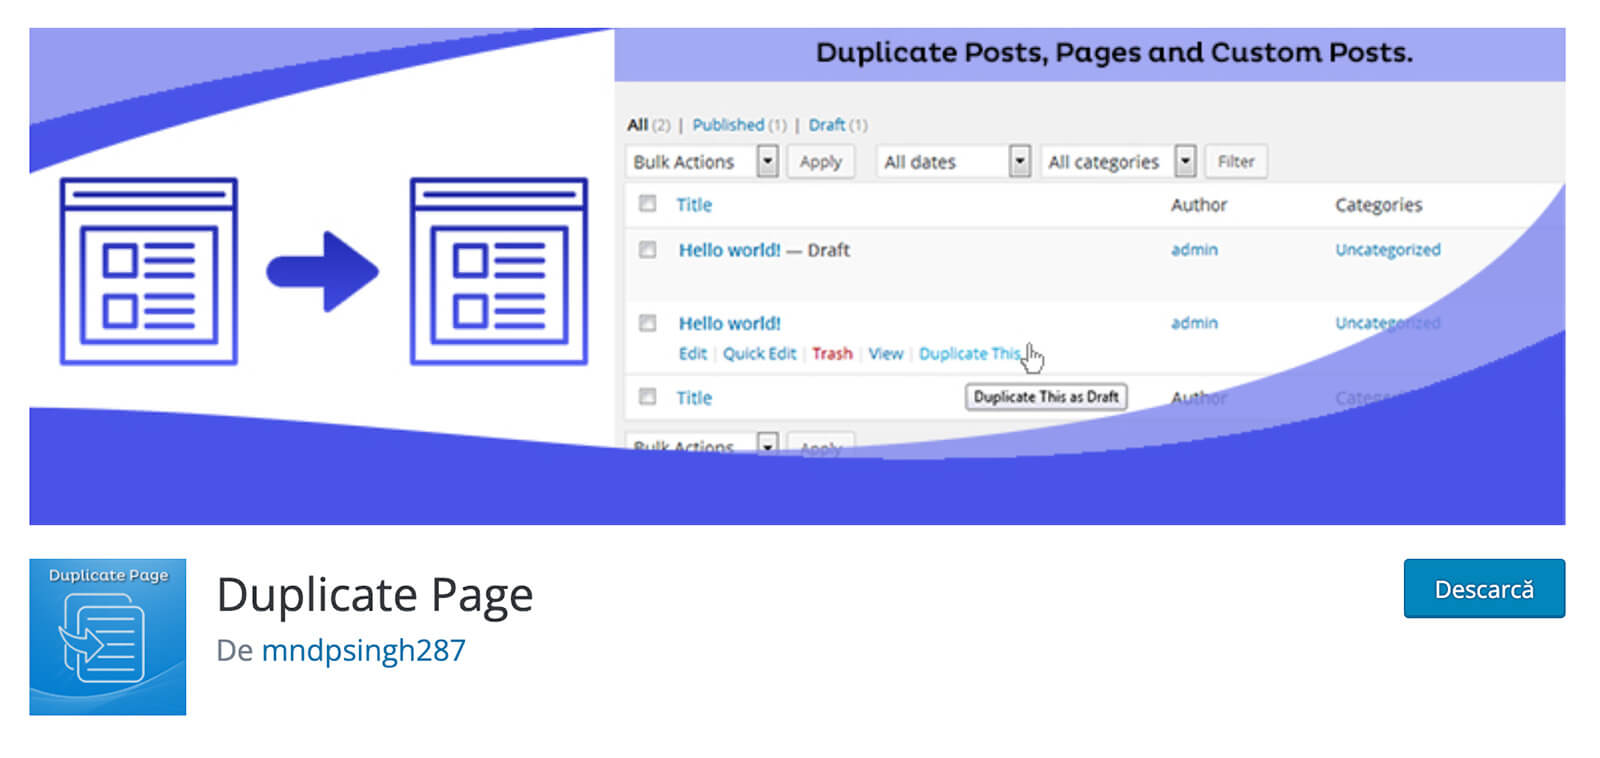The width and height of the screenshot is (1600, 758).
Task: Click the Duplicate This link
Action: (969, 354)
